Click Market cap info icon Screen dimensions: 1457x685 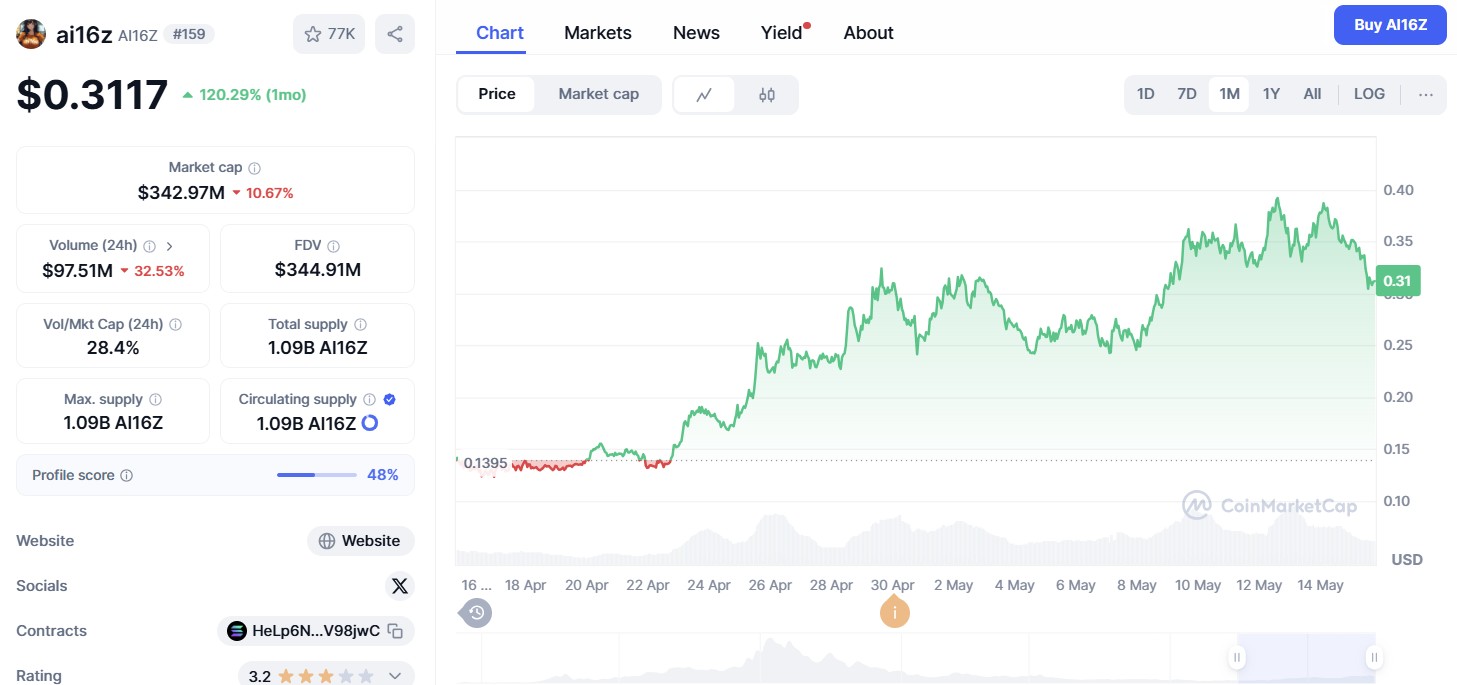click(255, 169)
